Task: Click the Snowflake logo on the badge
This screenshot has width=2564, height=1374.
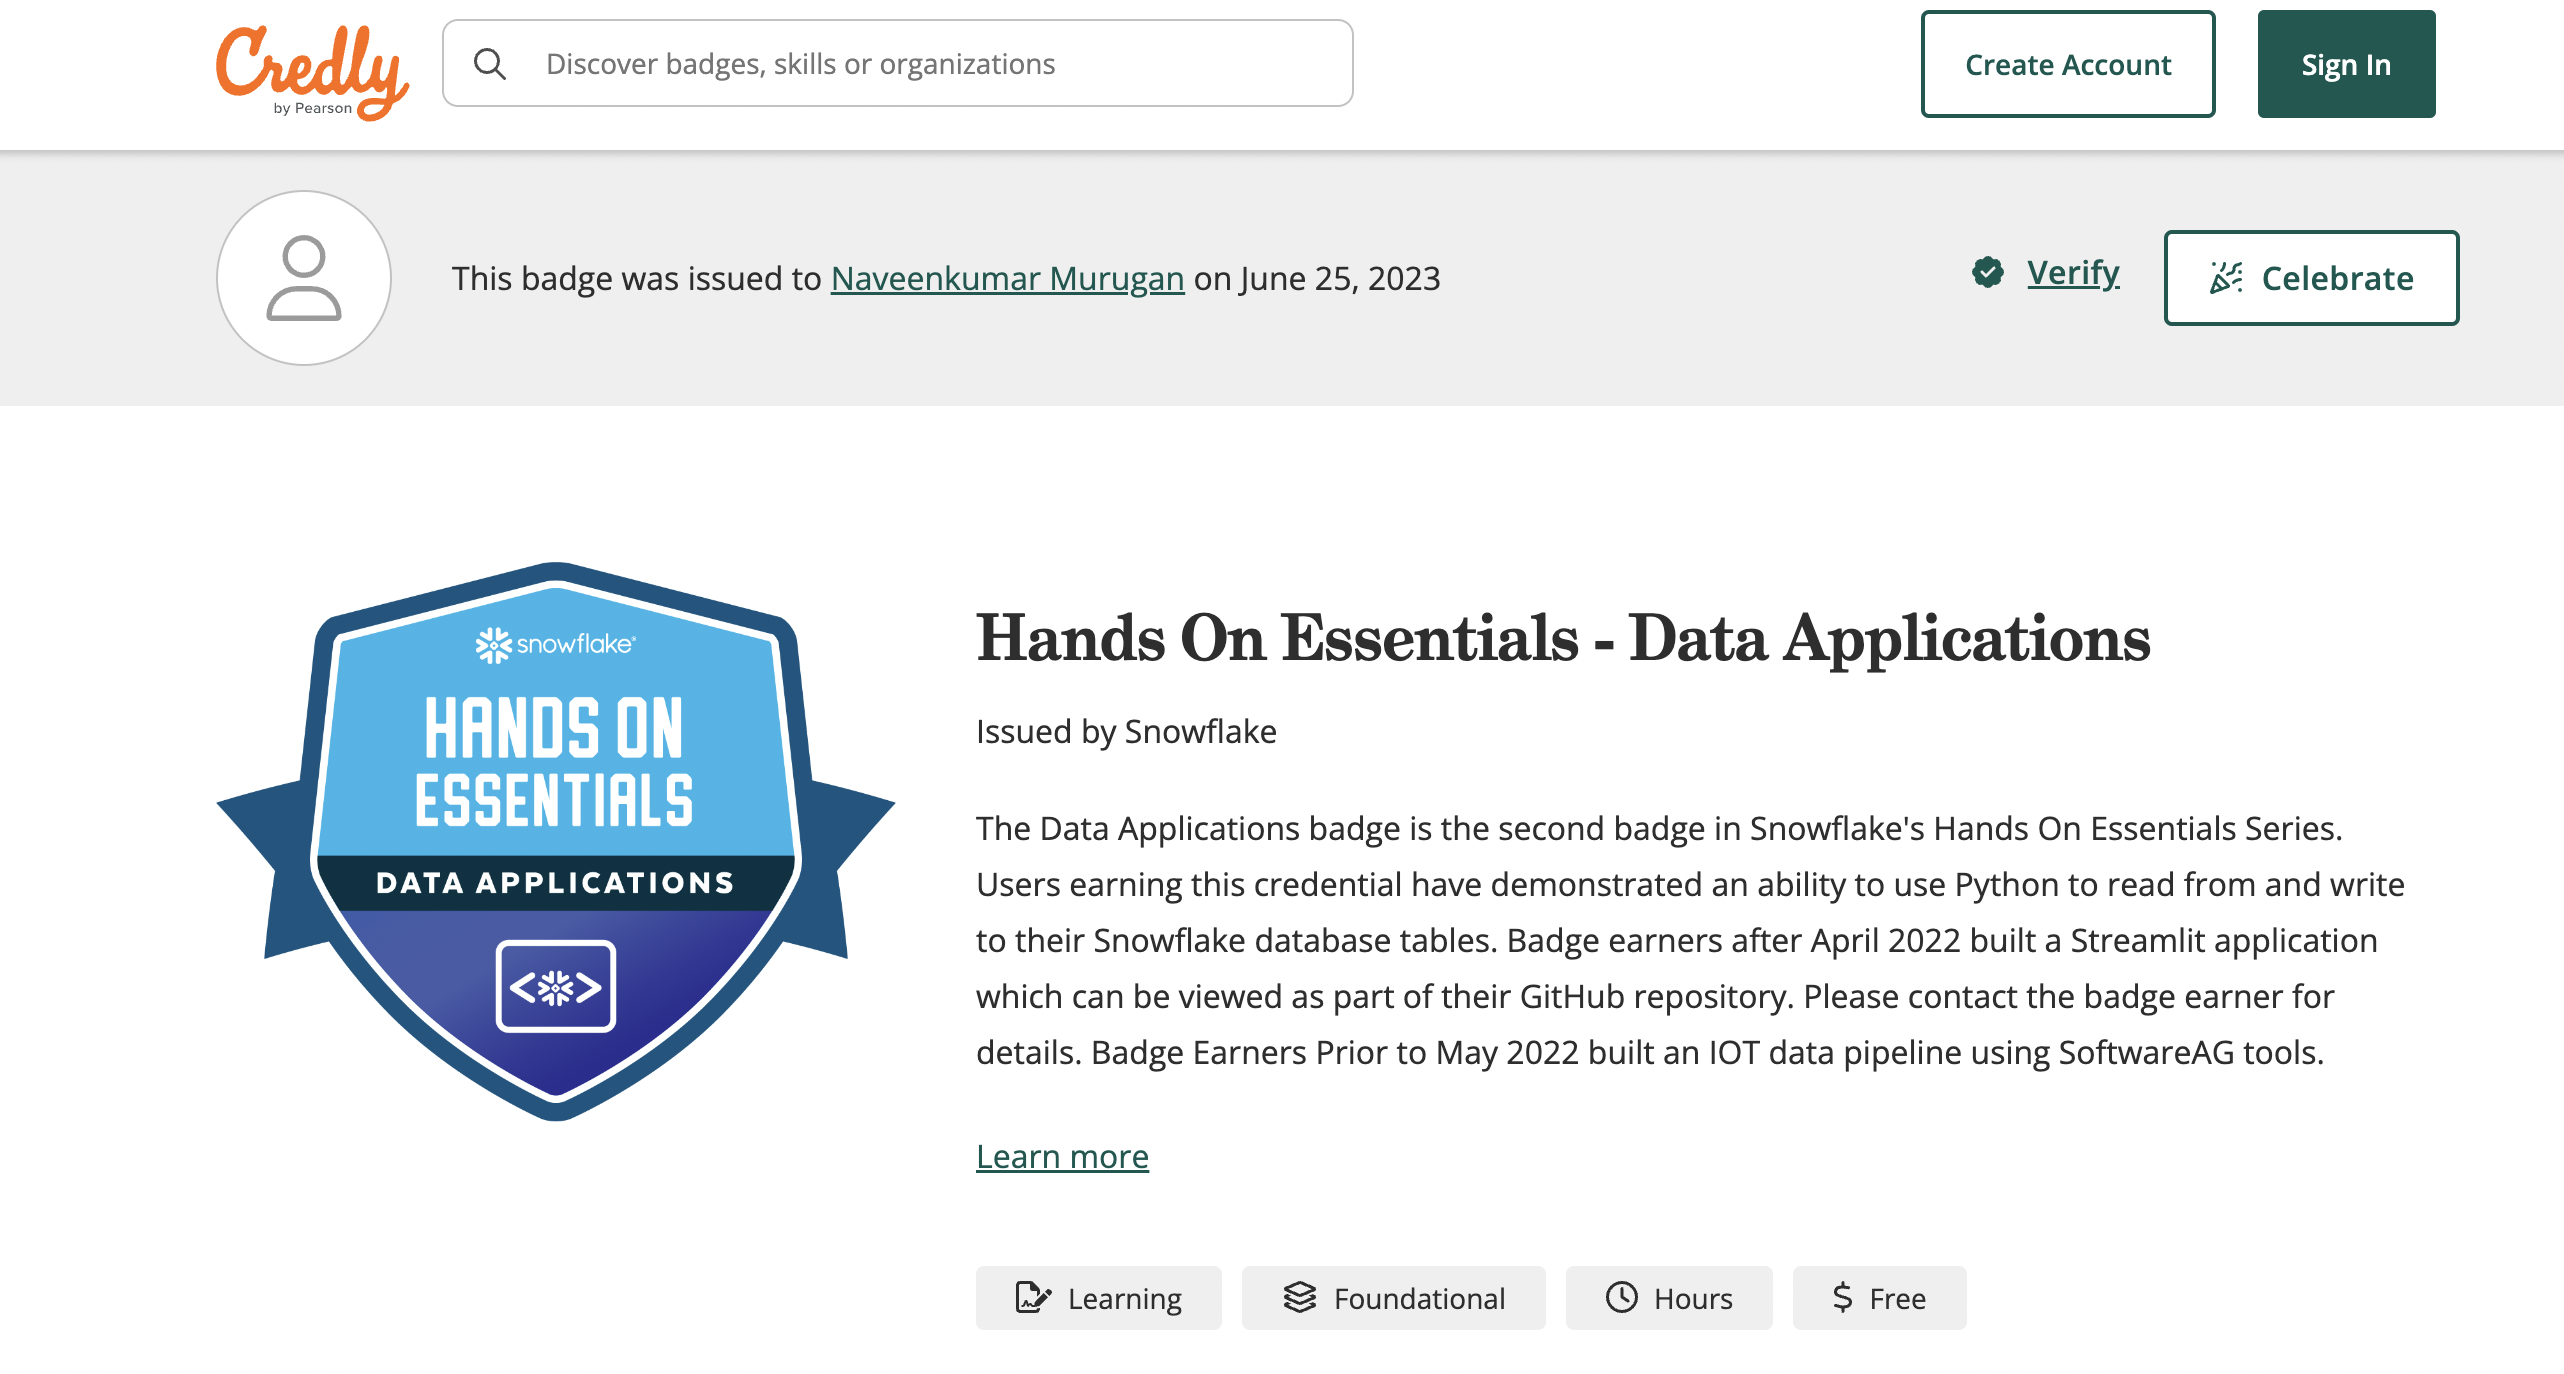Action: [555, 645]
